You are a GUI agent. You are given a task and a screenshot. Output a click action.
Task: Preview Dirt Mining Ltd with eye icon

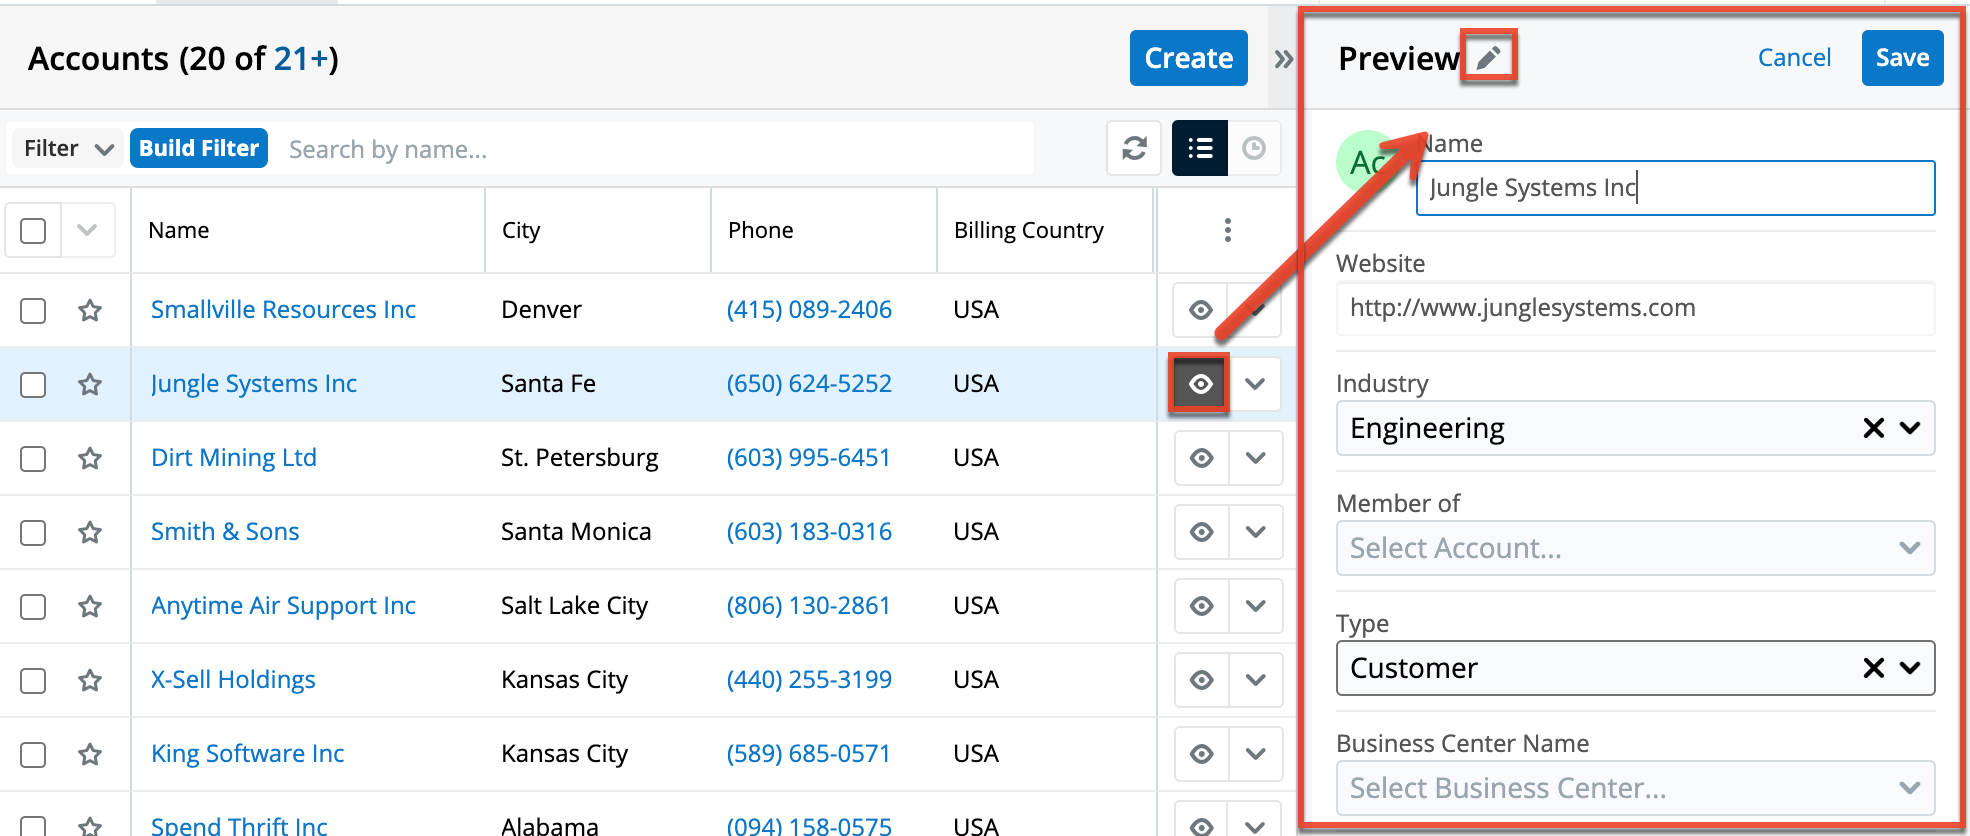click(x=1201, y=458)
